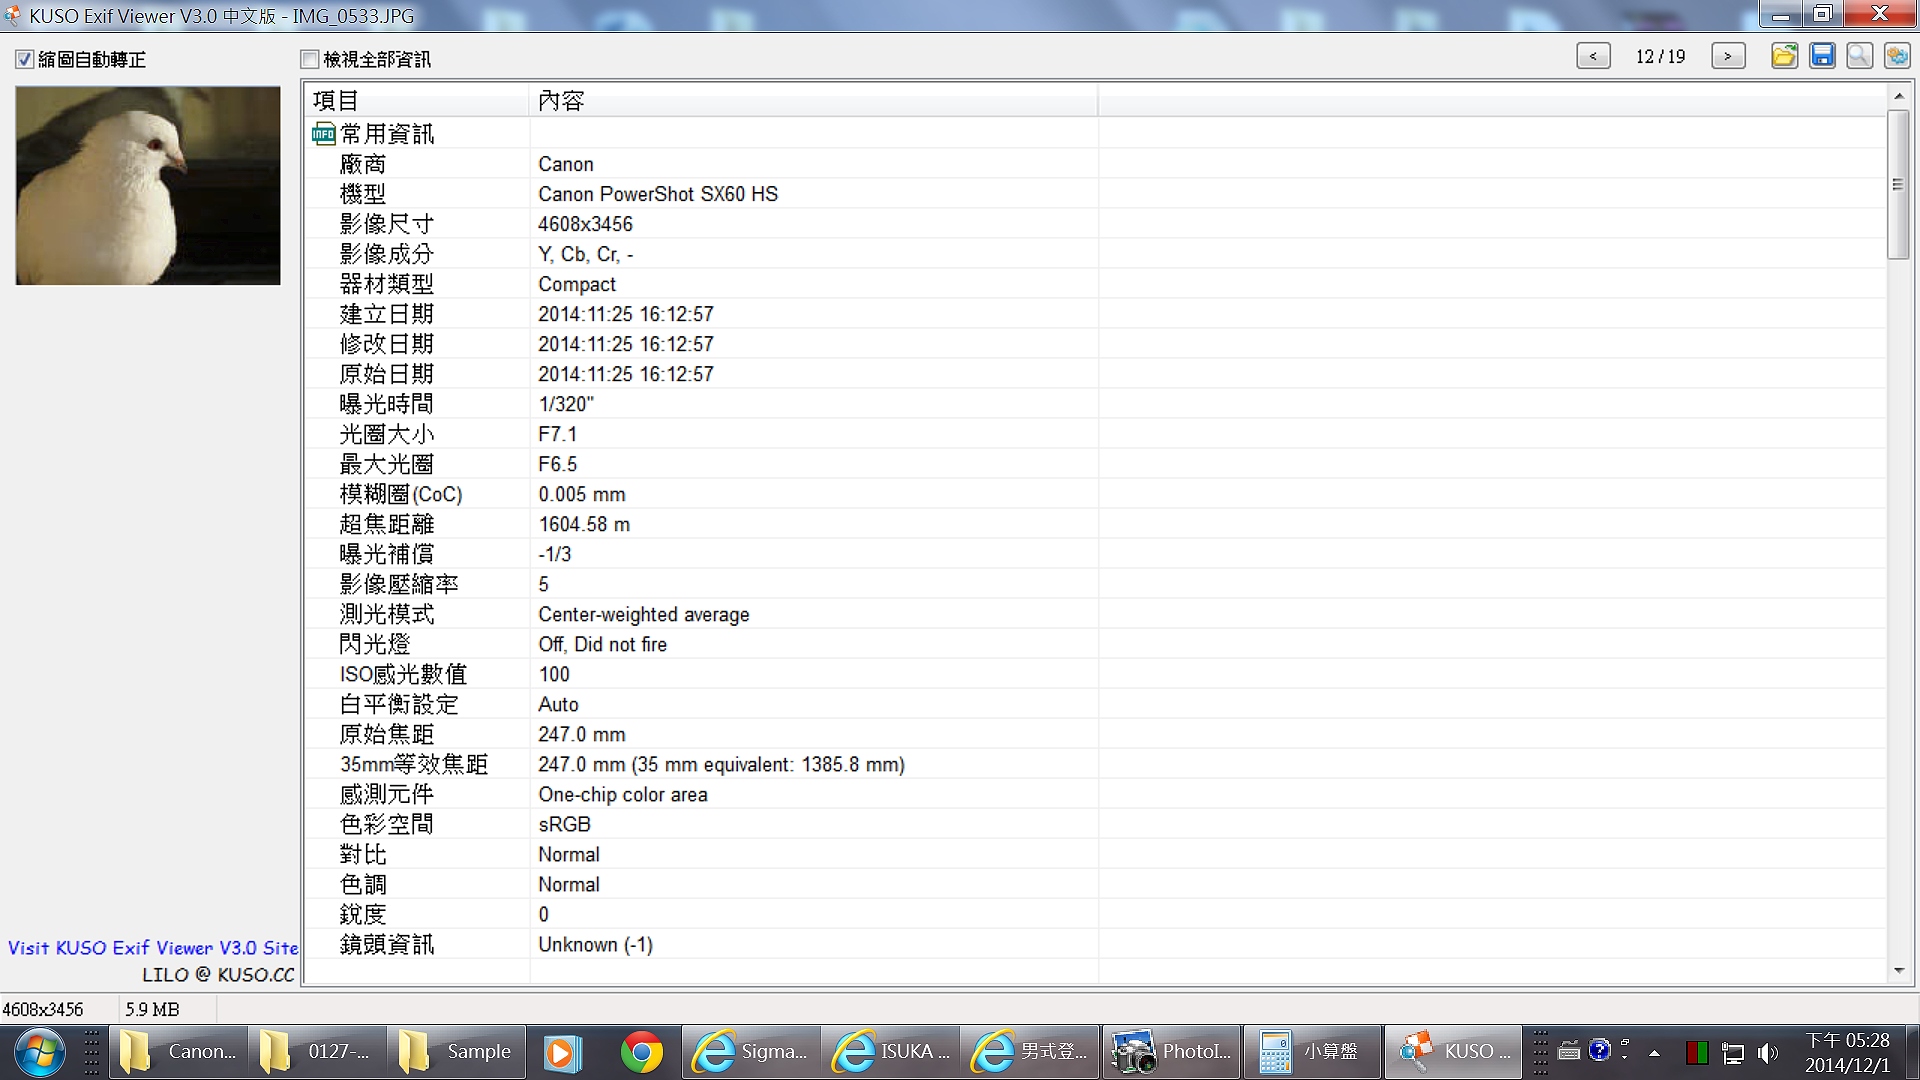Select the 35mm等效焦距 row label
This screenshot has height=1080, width=1920.
[414, 764]
